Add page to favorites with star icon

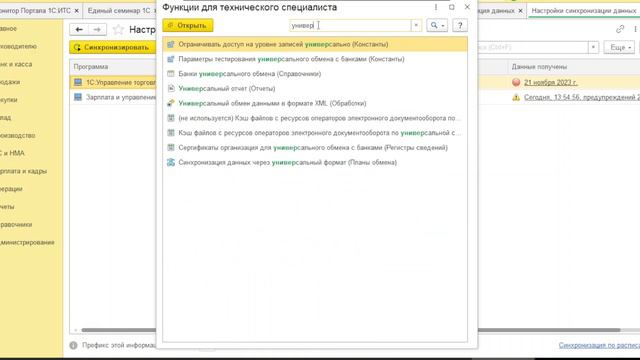coord(118,29)
